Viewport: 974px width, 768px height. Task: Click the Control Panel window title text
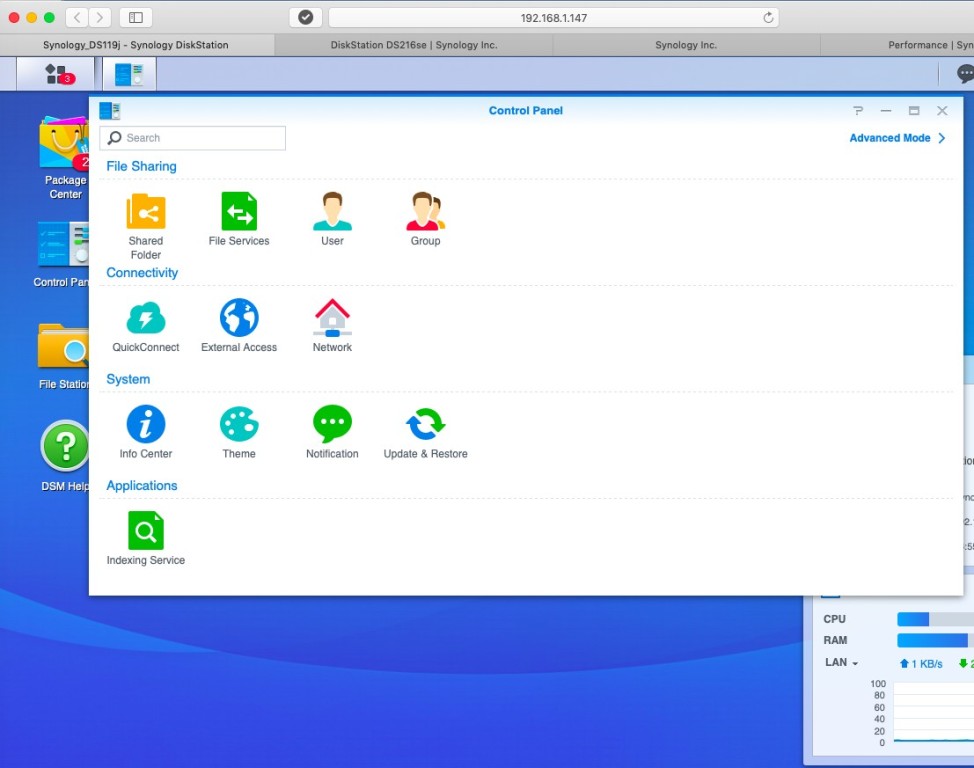pos(526,111)
